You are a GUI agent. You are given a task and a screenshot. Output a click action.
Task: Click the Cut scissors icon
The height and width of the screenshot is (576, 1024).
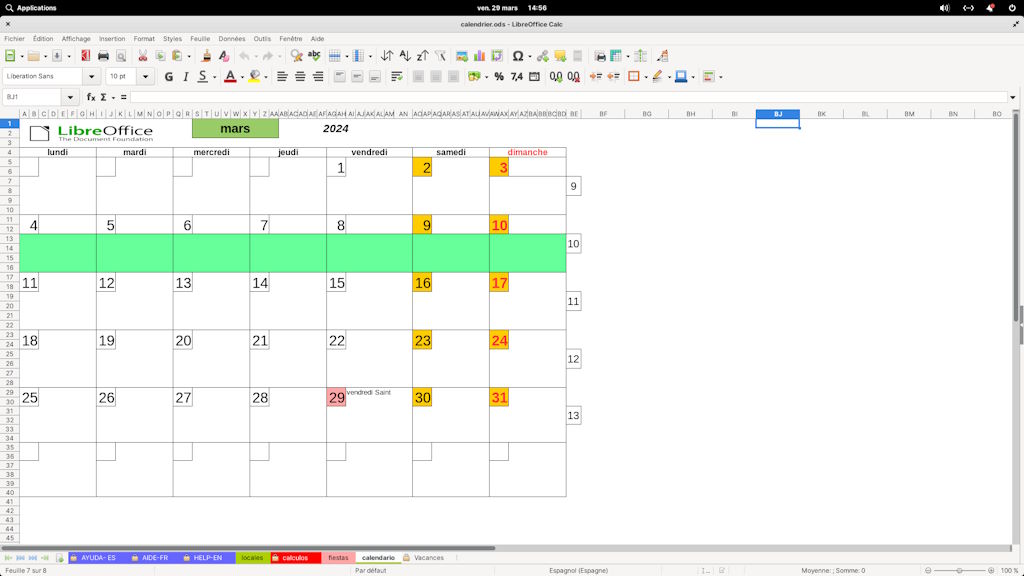pos(142,56)
